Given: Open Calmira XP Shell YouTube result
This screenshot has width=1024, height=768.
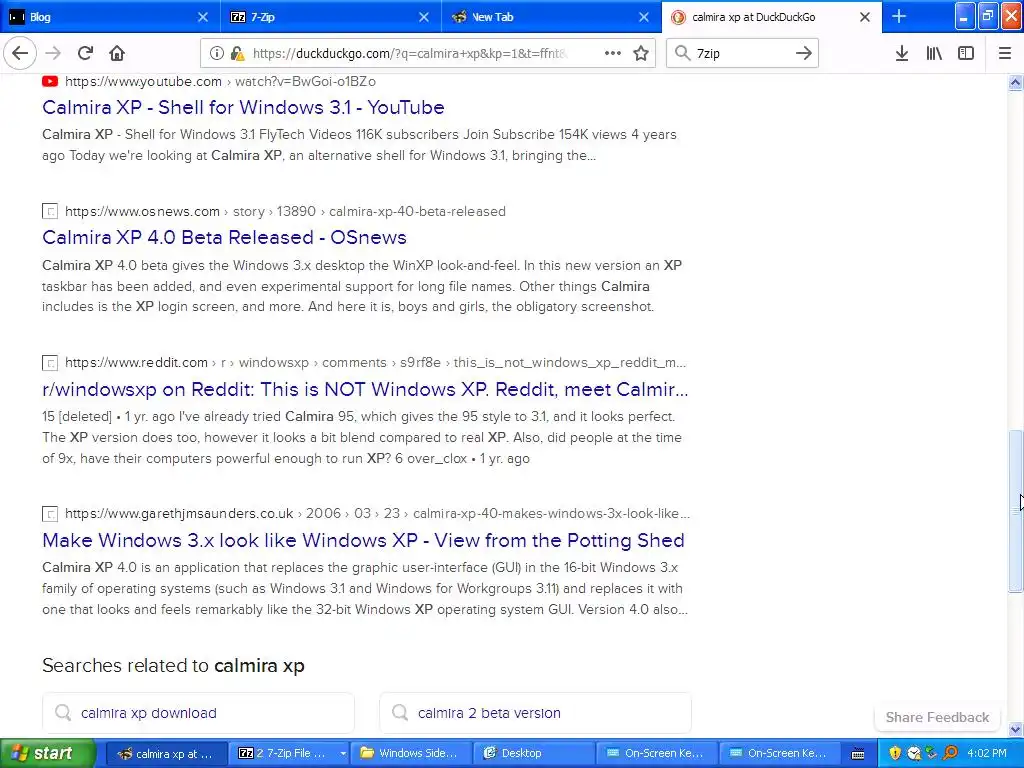Looking at the screenshot, I should click(x=243, y=107).
